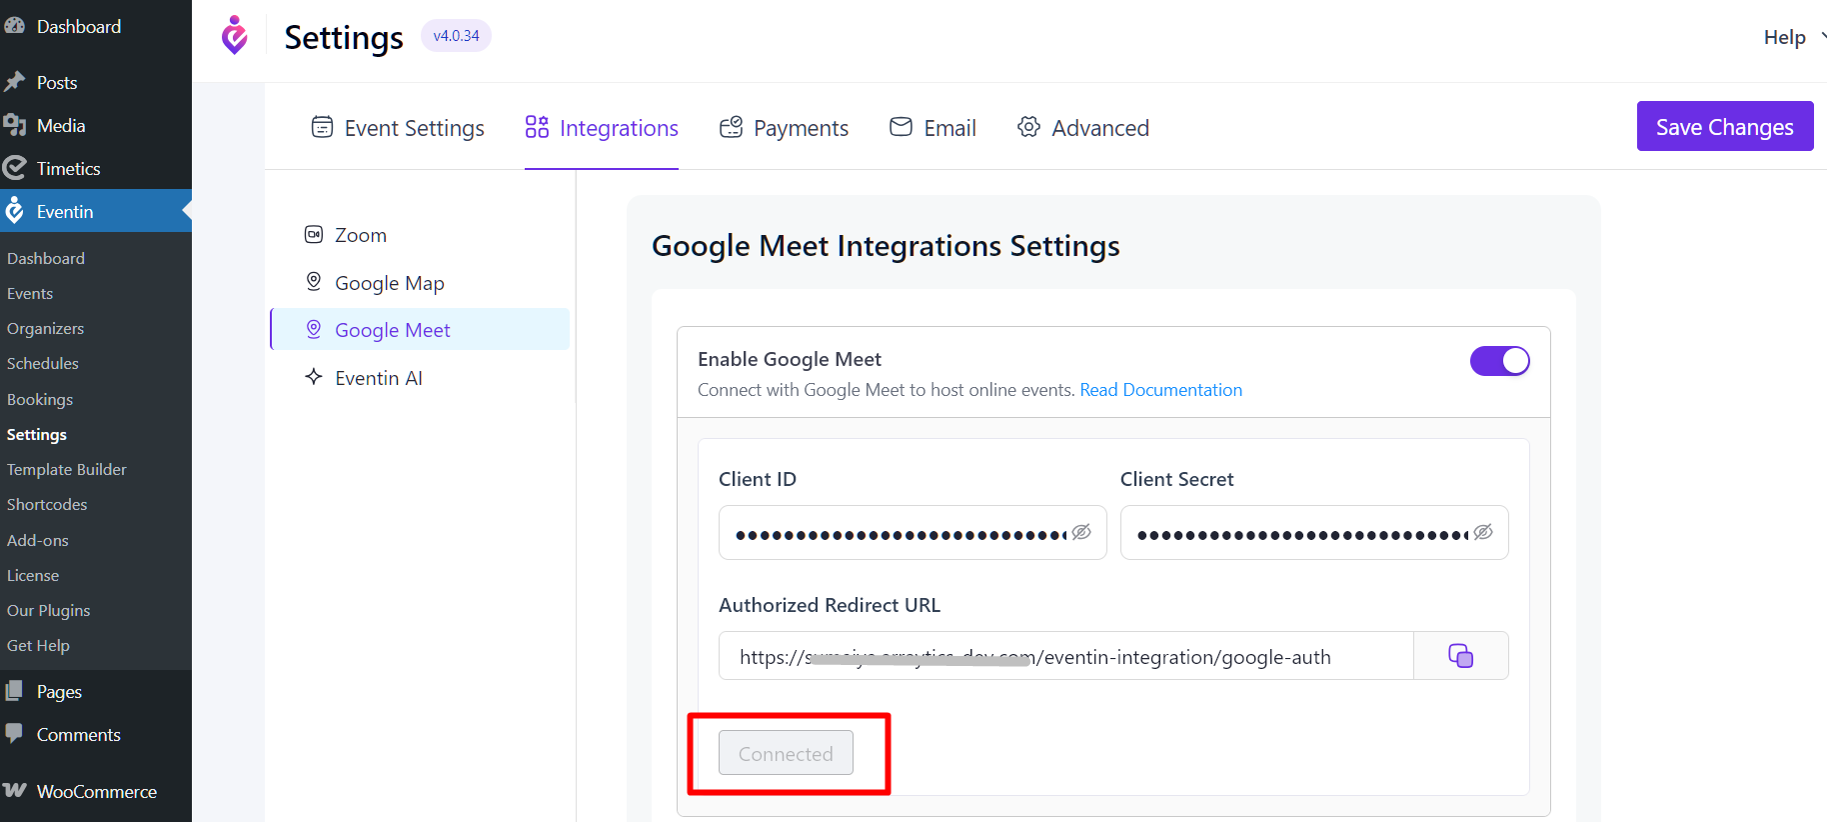1827x822 pixels.
Task: Open the Payments tab
Action: point(784,127)
